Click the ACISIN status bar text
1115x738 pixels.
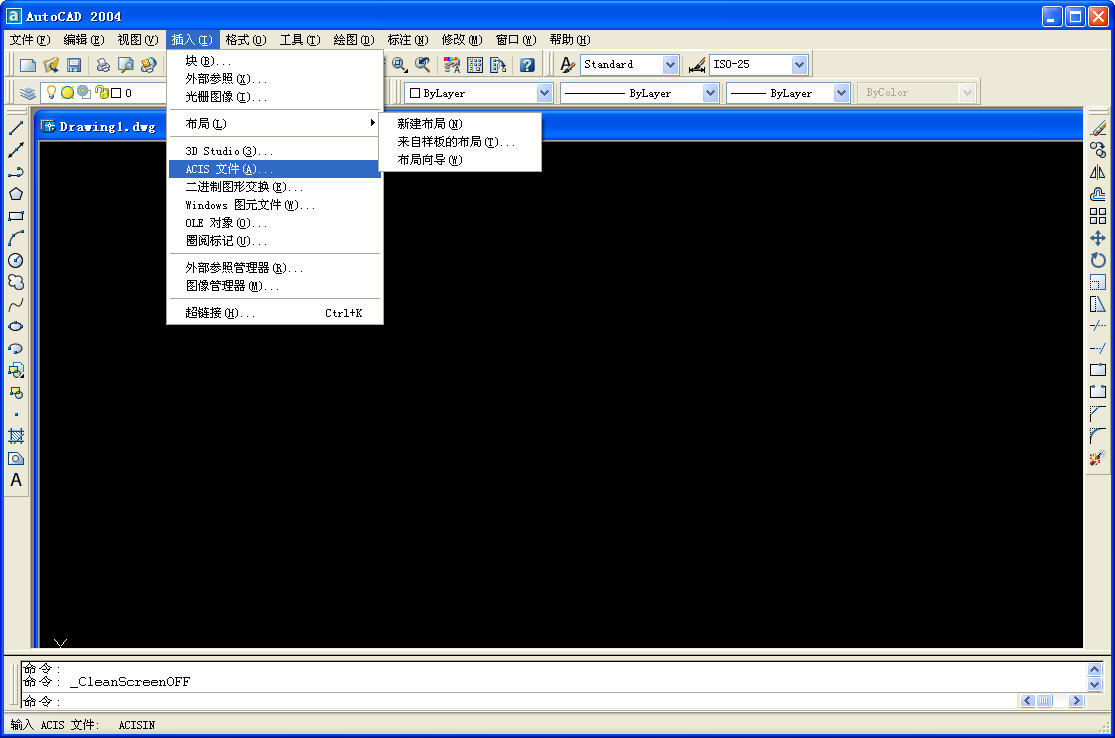click(137, 725)
